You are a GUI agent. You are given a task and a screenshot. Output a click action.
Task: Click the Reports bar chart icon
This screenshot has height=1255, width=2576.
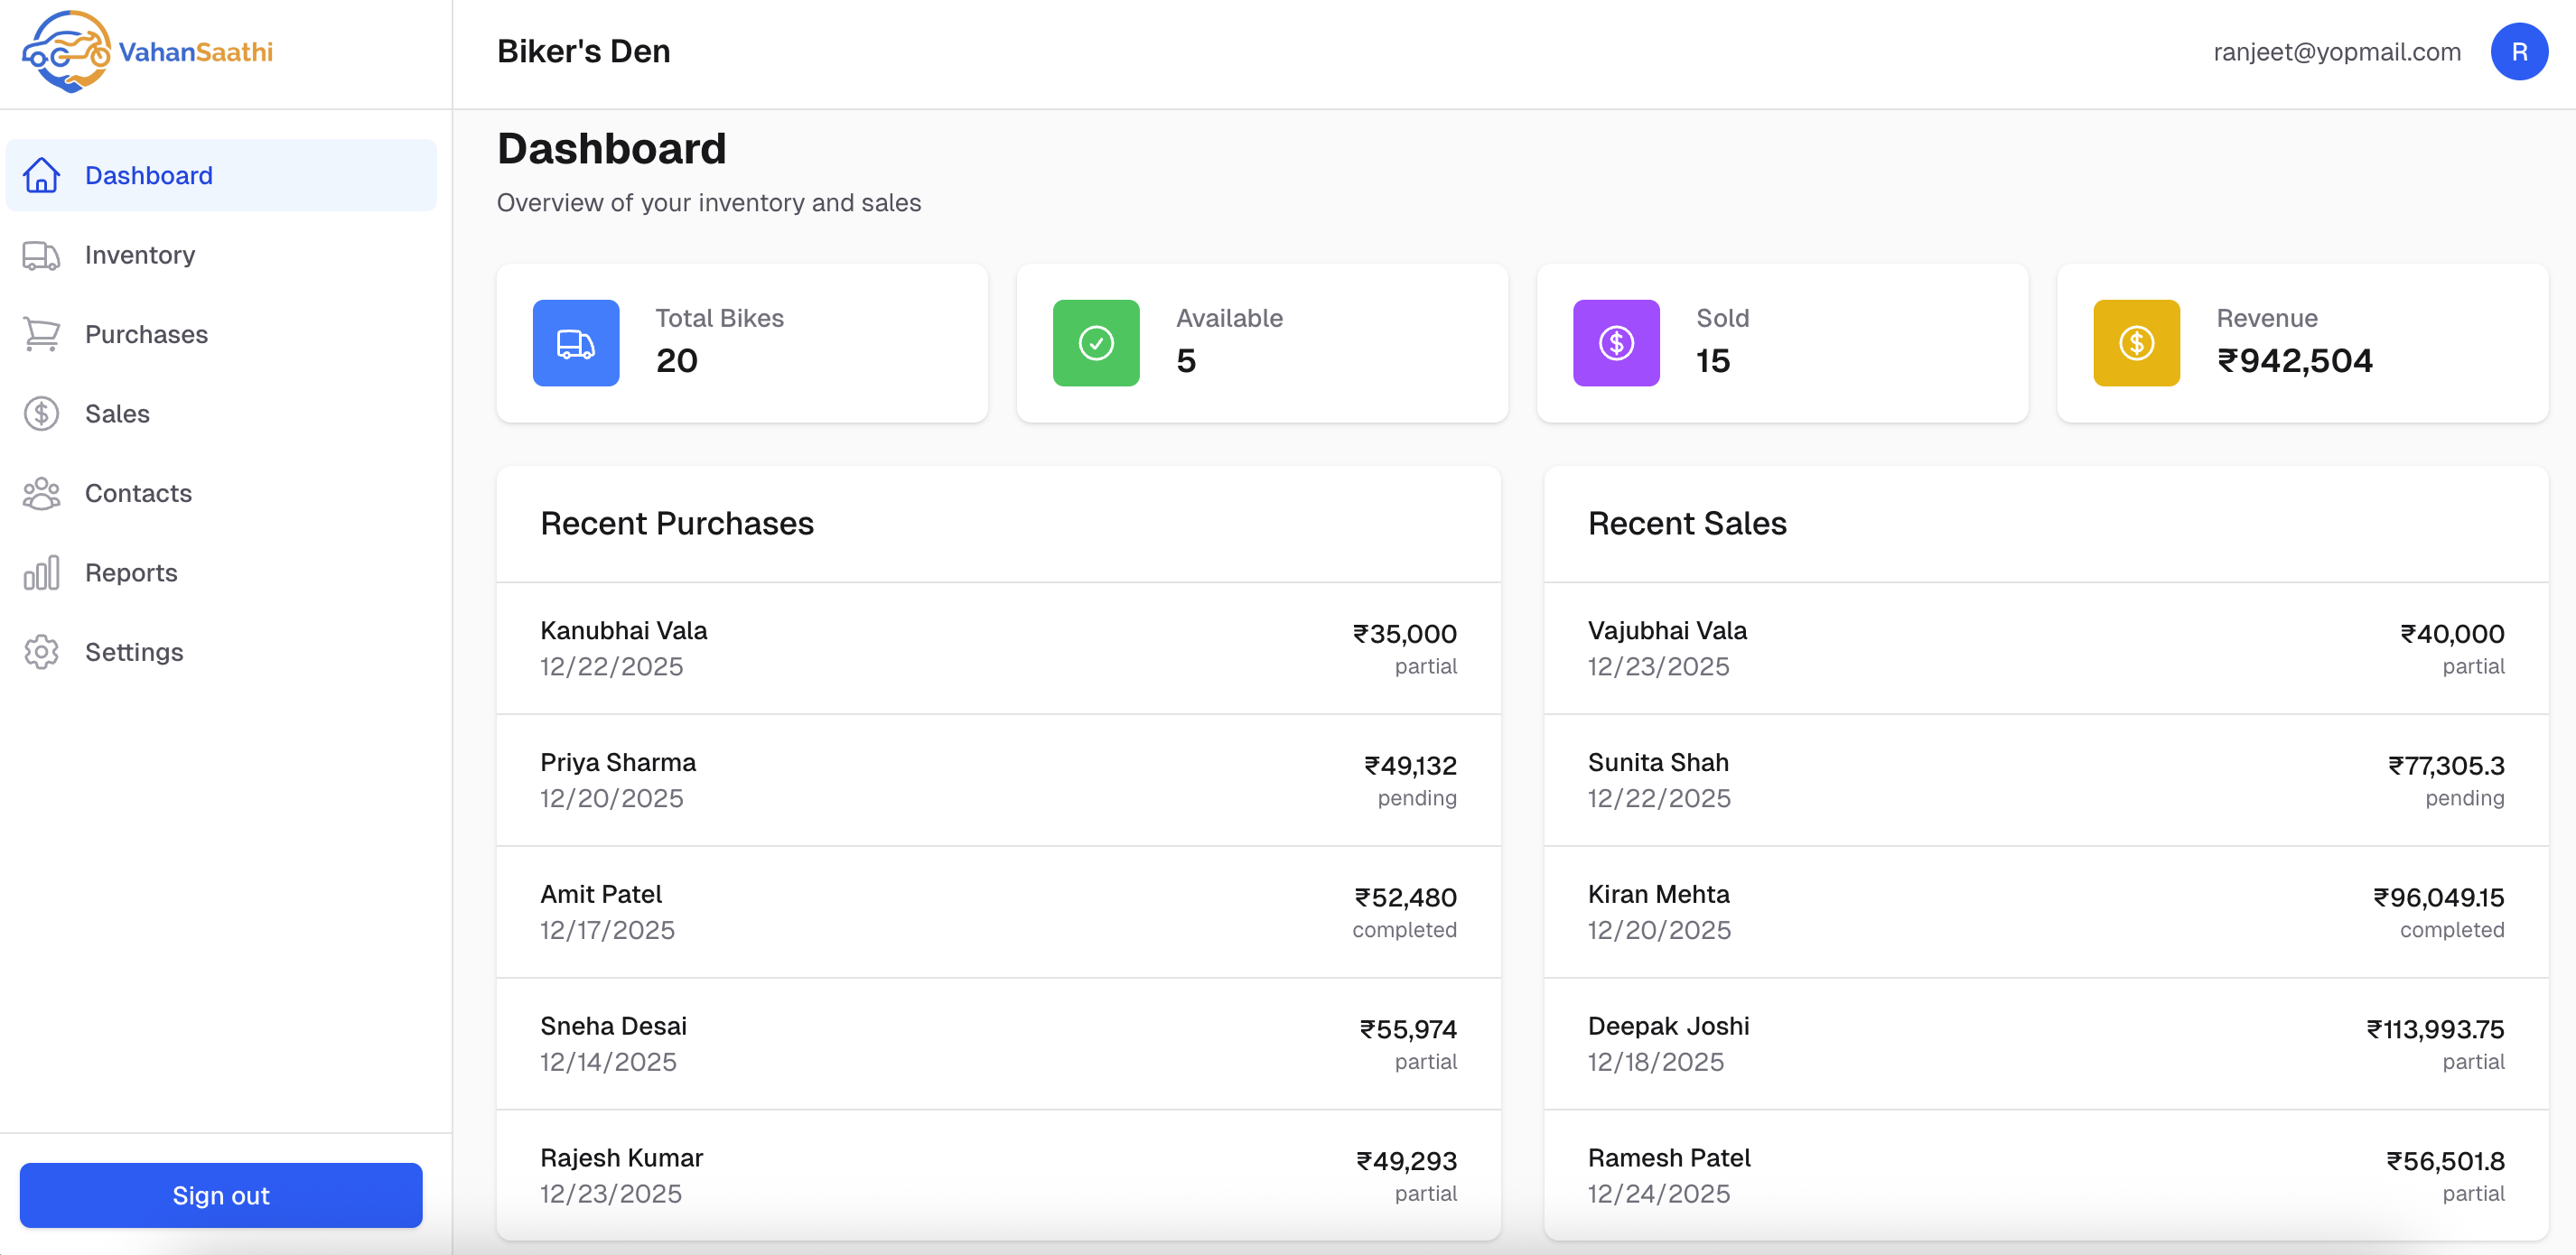click(41, 573)
